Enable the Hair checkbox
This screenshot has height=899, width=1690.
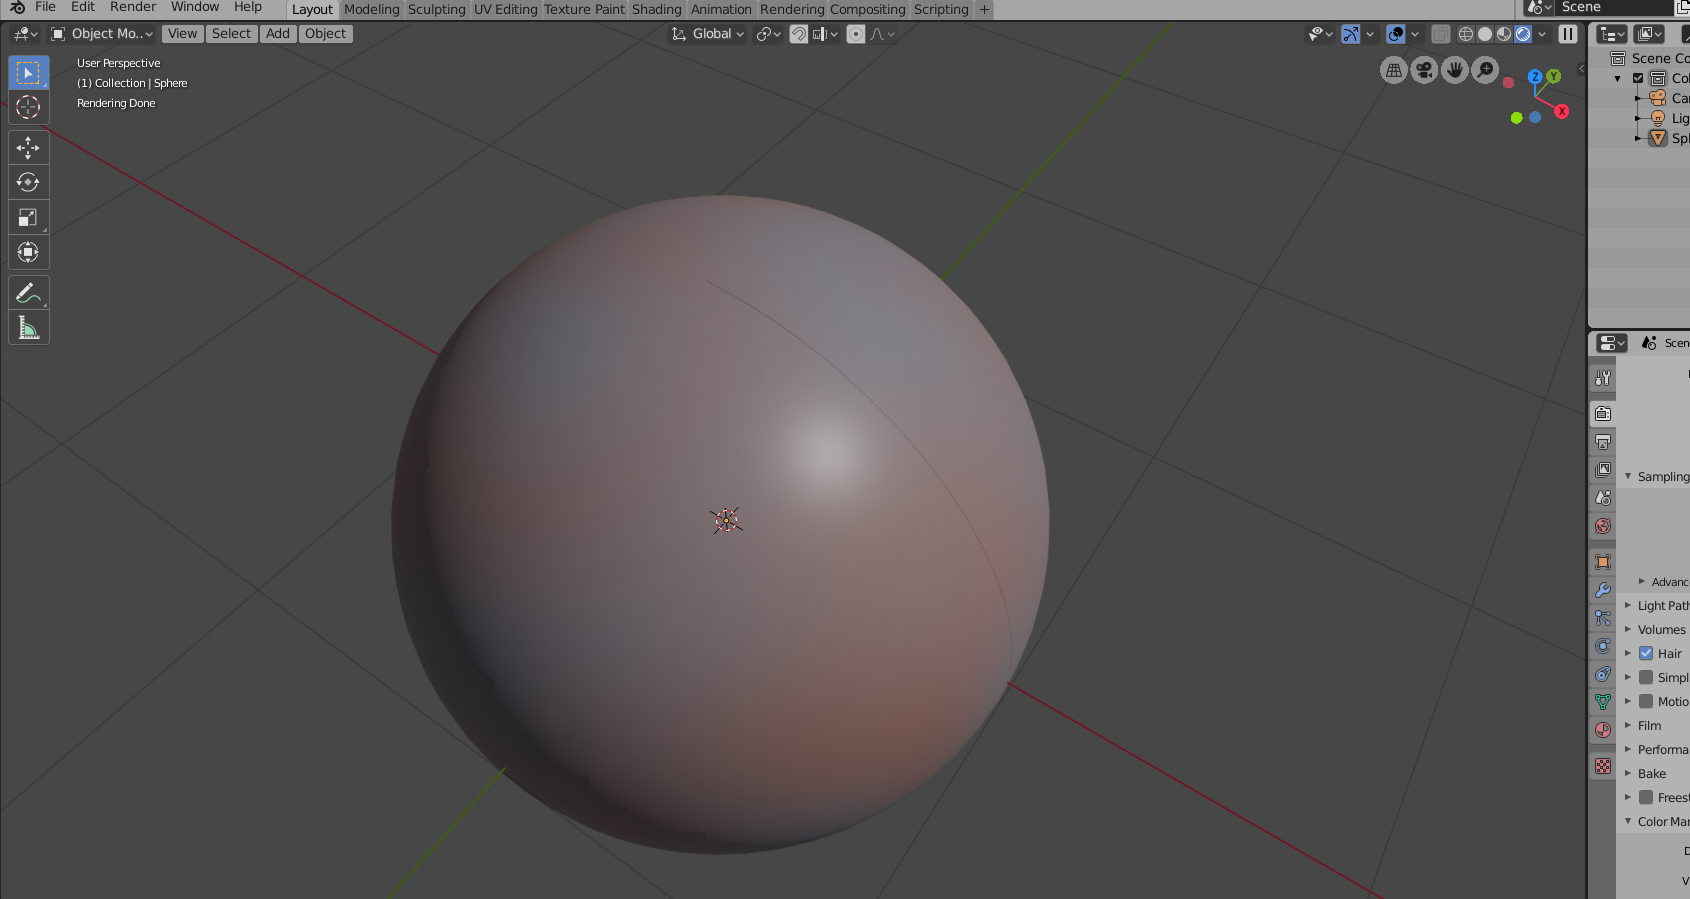click(1646, 654)
